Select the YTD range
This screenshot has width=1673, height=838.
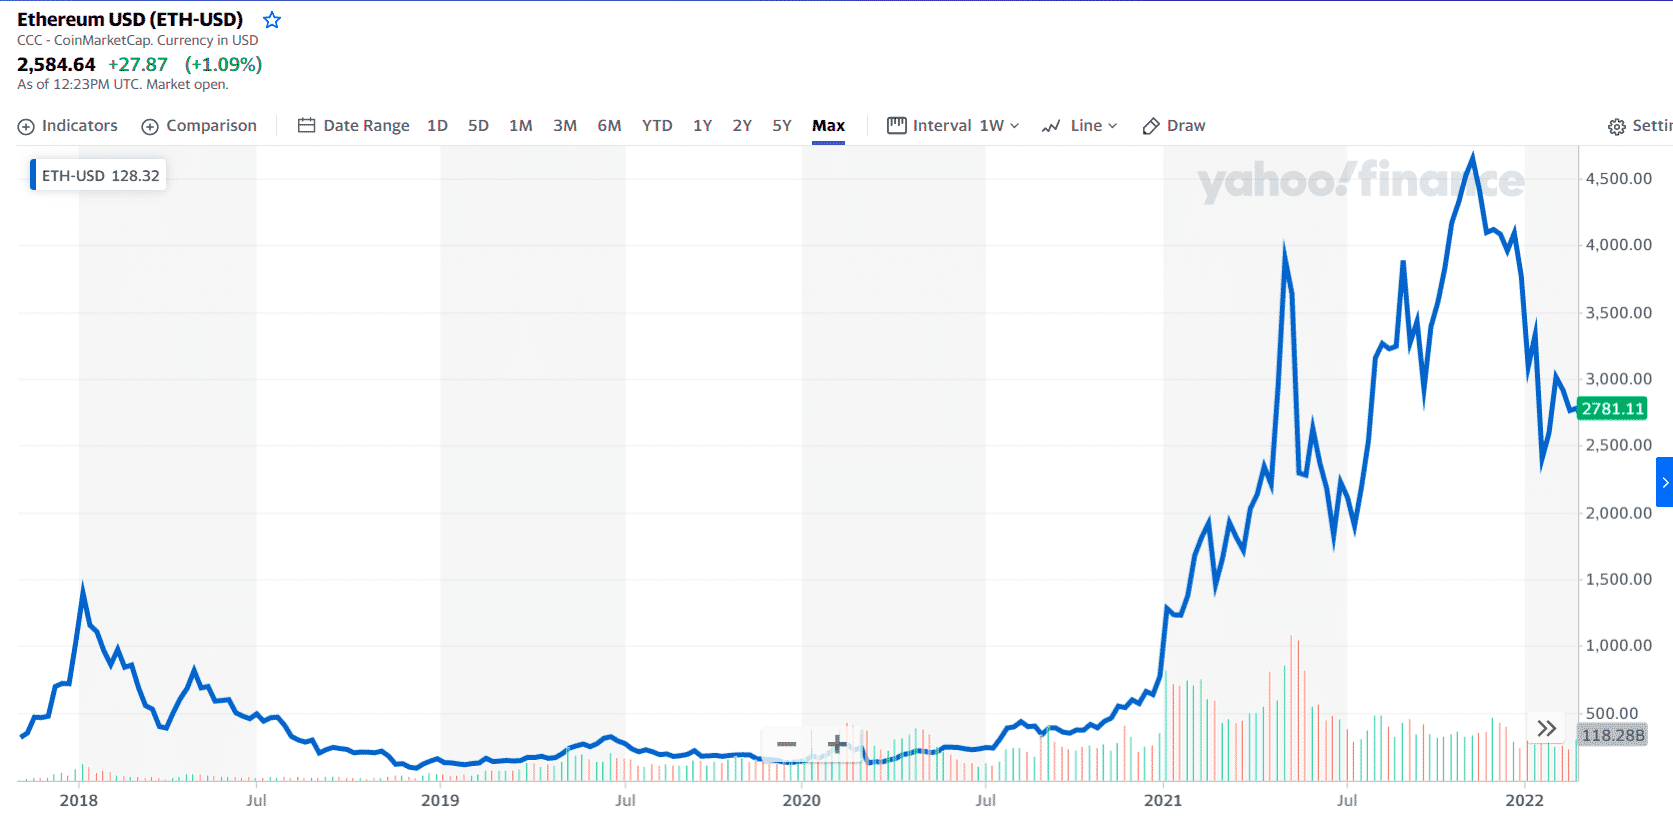(657, 126)
